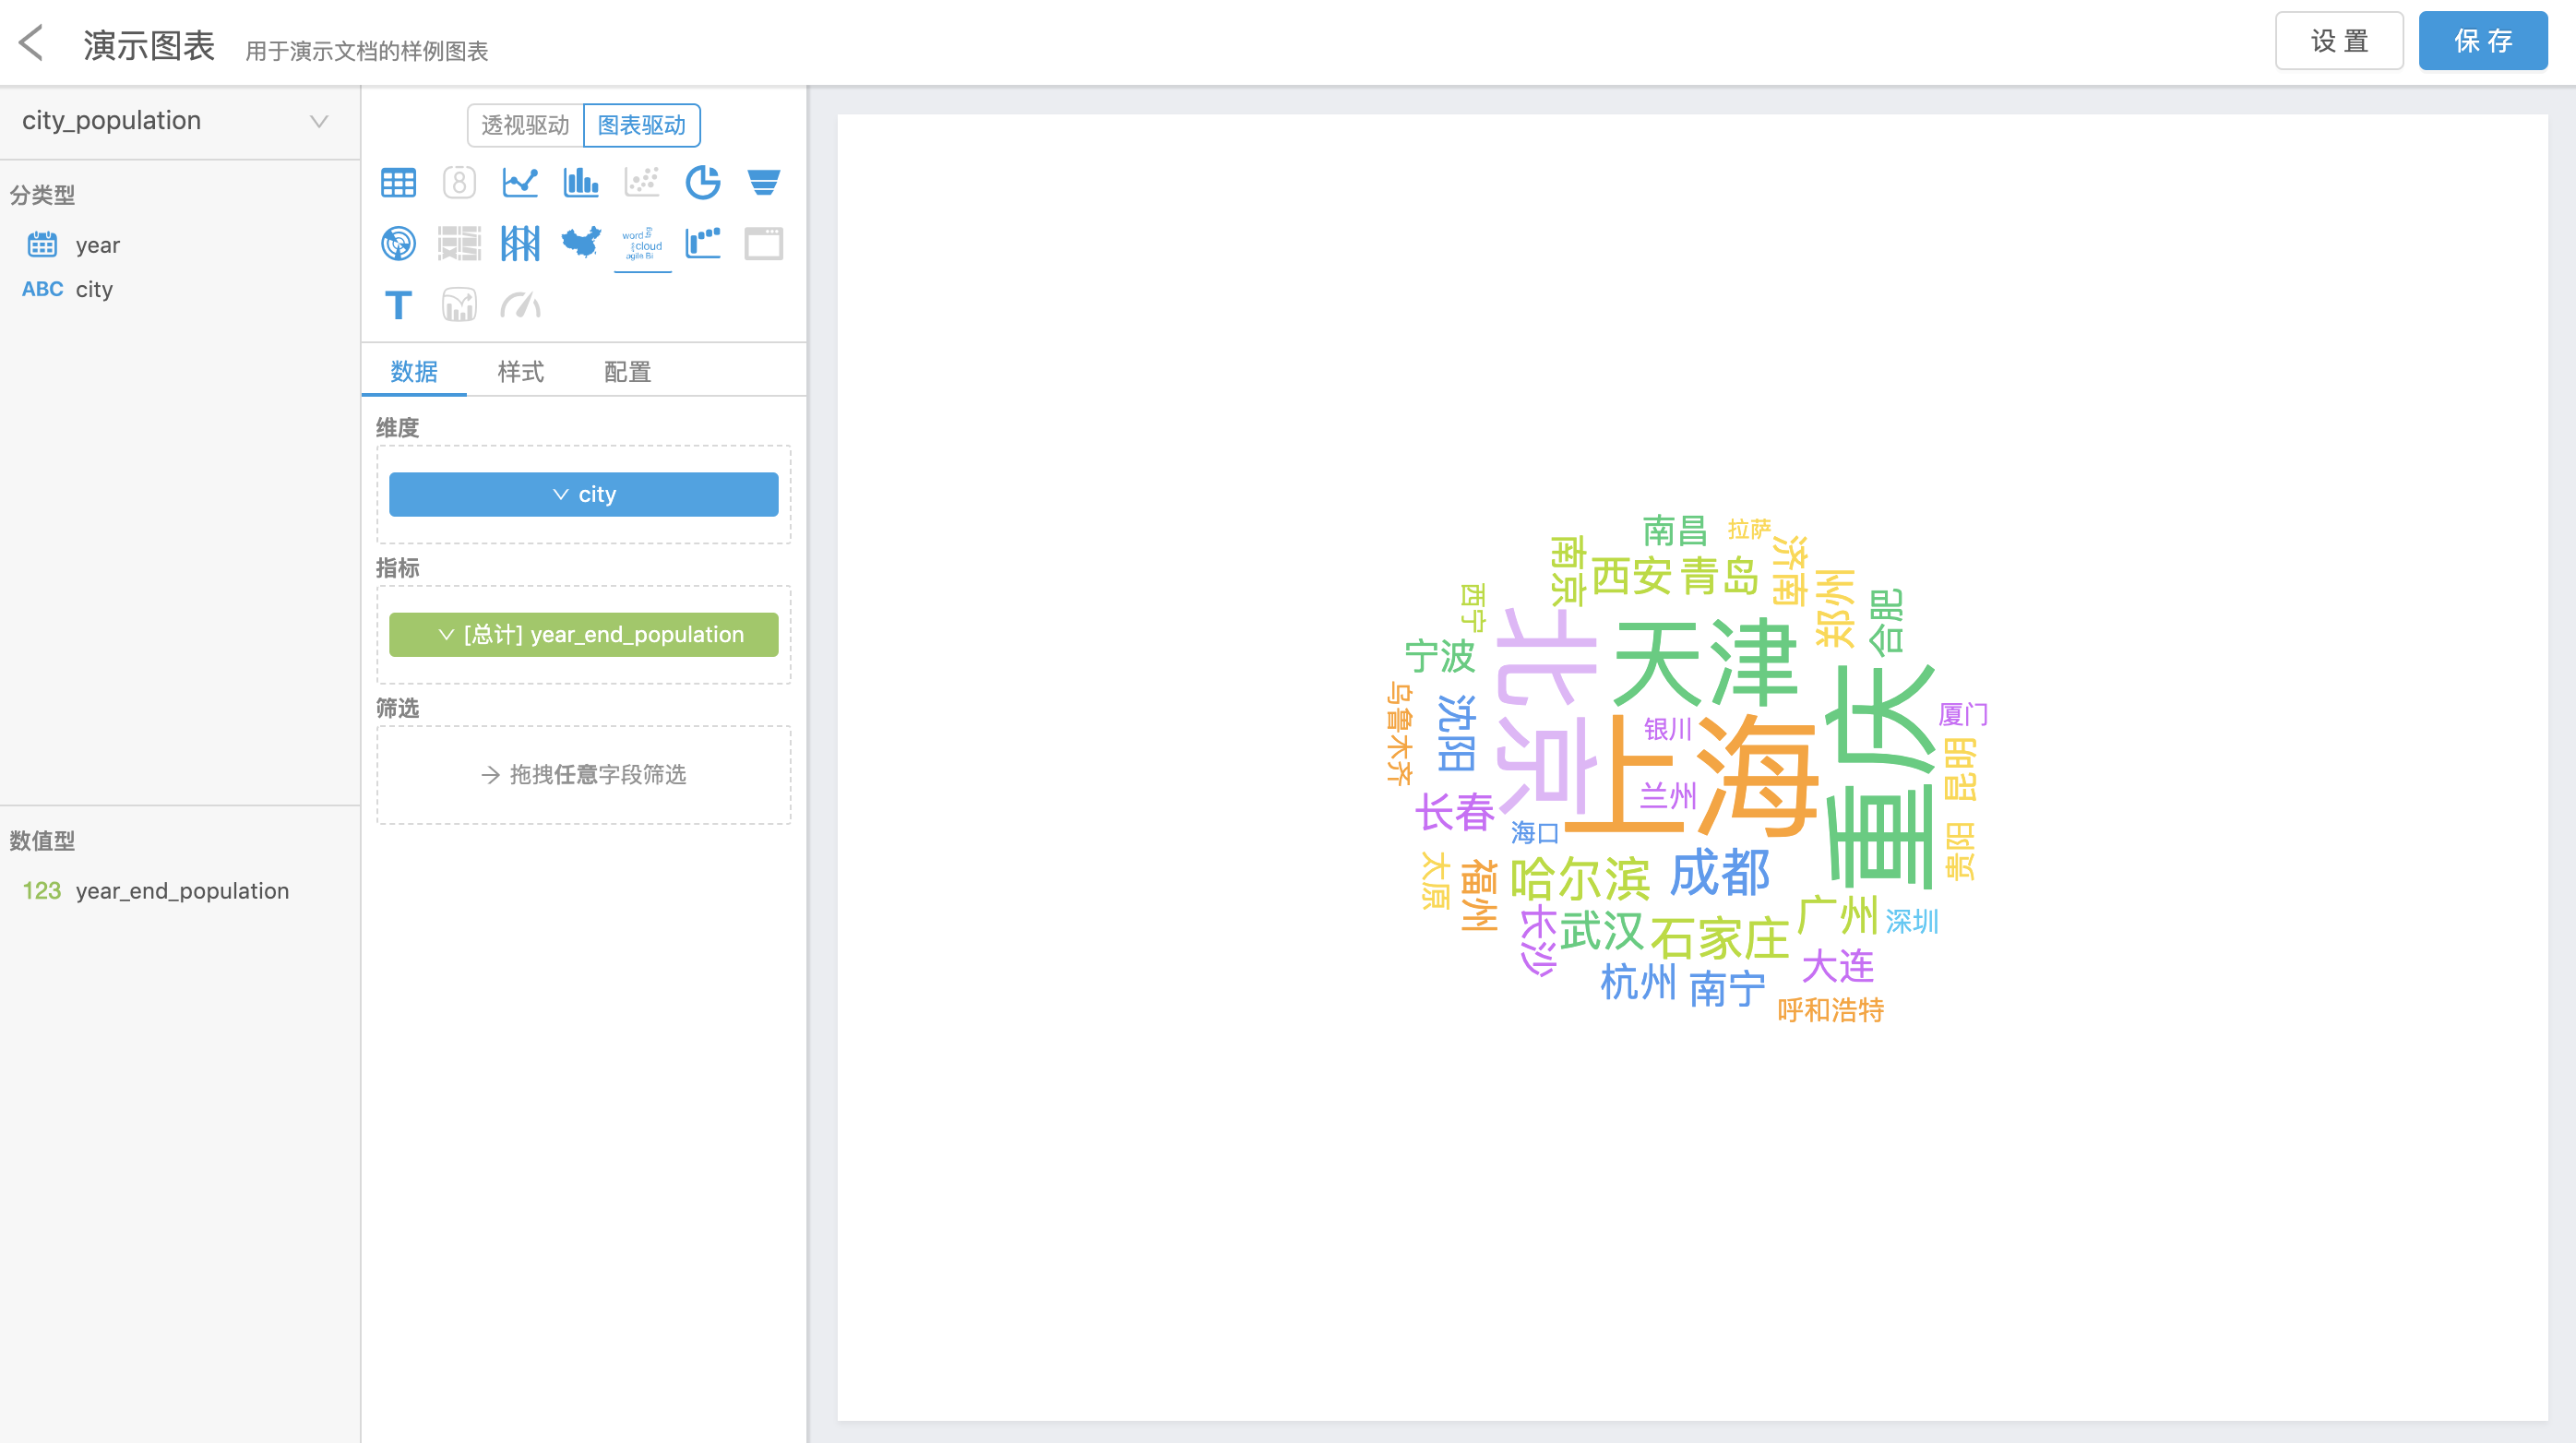Image resolution: width=2576 pixels, height=1443 pixels.
Task: Open the year_end_population metric dropdown
Action: (x=583, y=634)
